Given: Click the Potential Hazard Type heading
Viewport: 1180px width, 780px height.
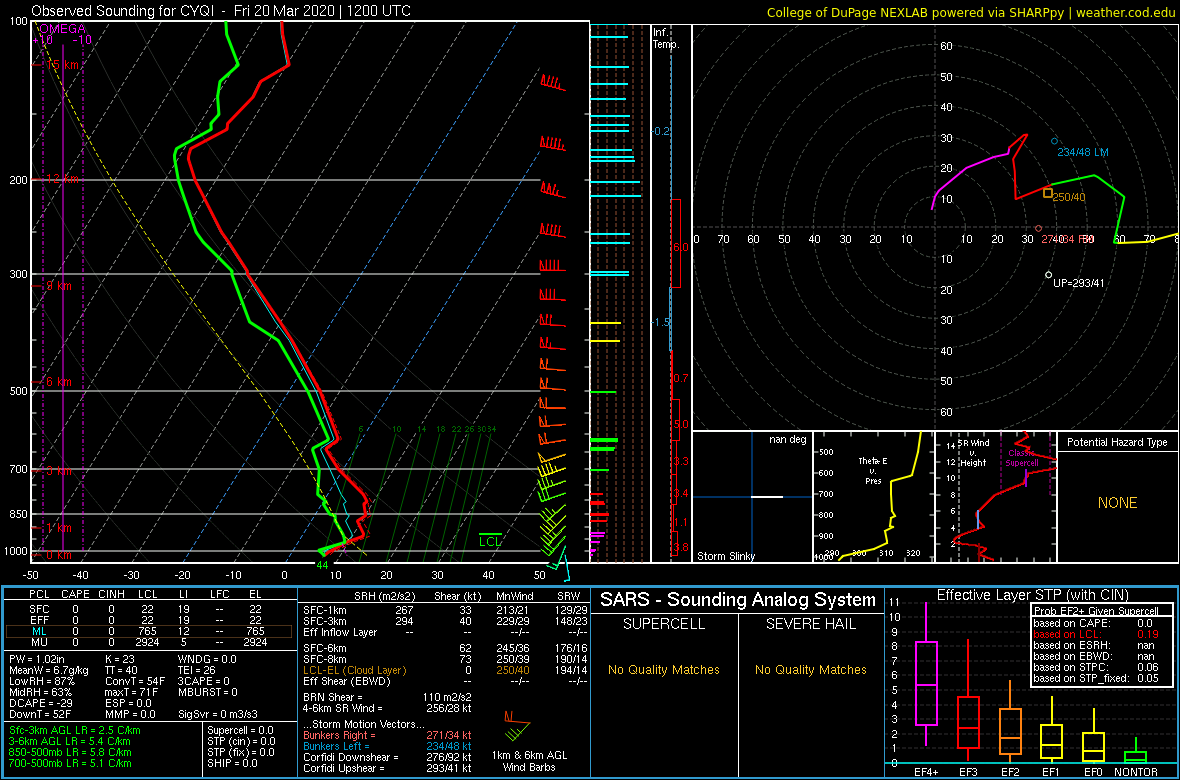Looking at the screenshot, I should pos(1118,442).
